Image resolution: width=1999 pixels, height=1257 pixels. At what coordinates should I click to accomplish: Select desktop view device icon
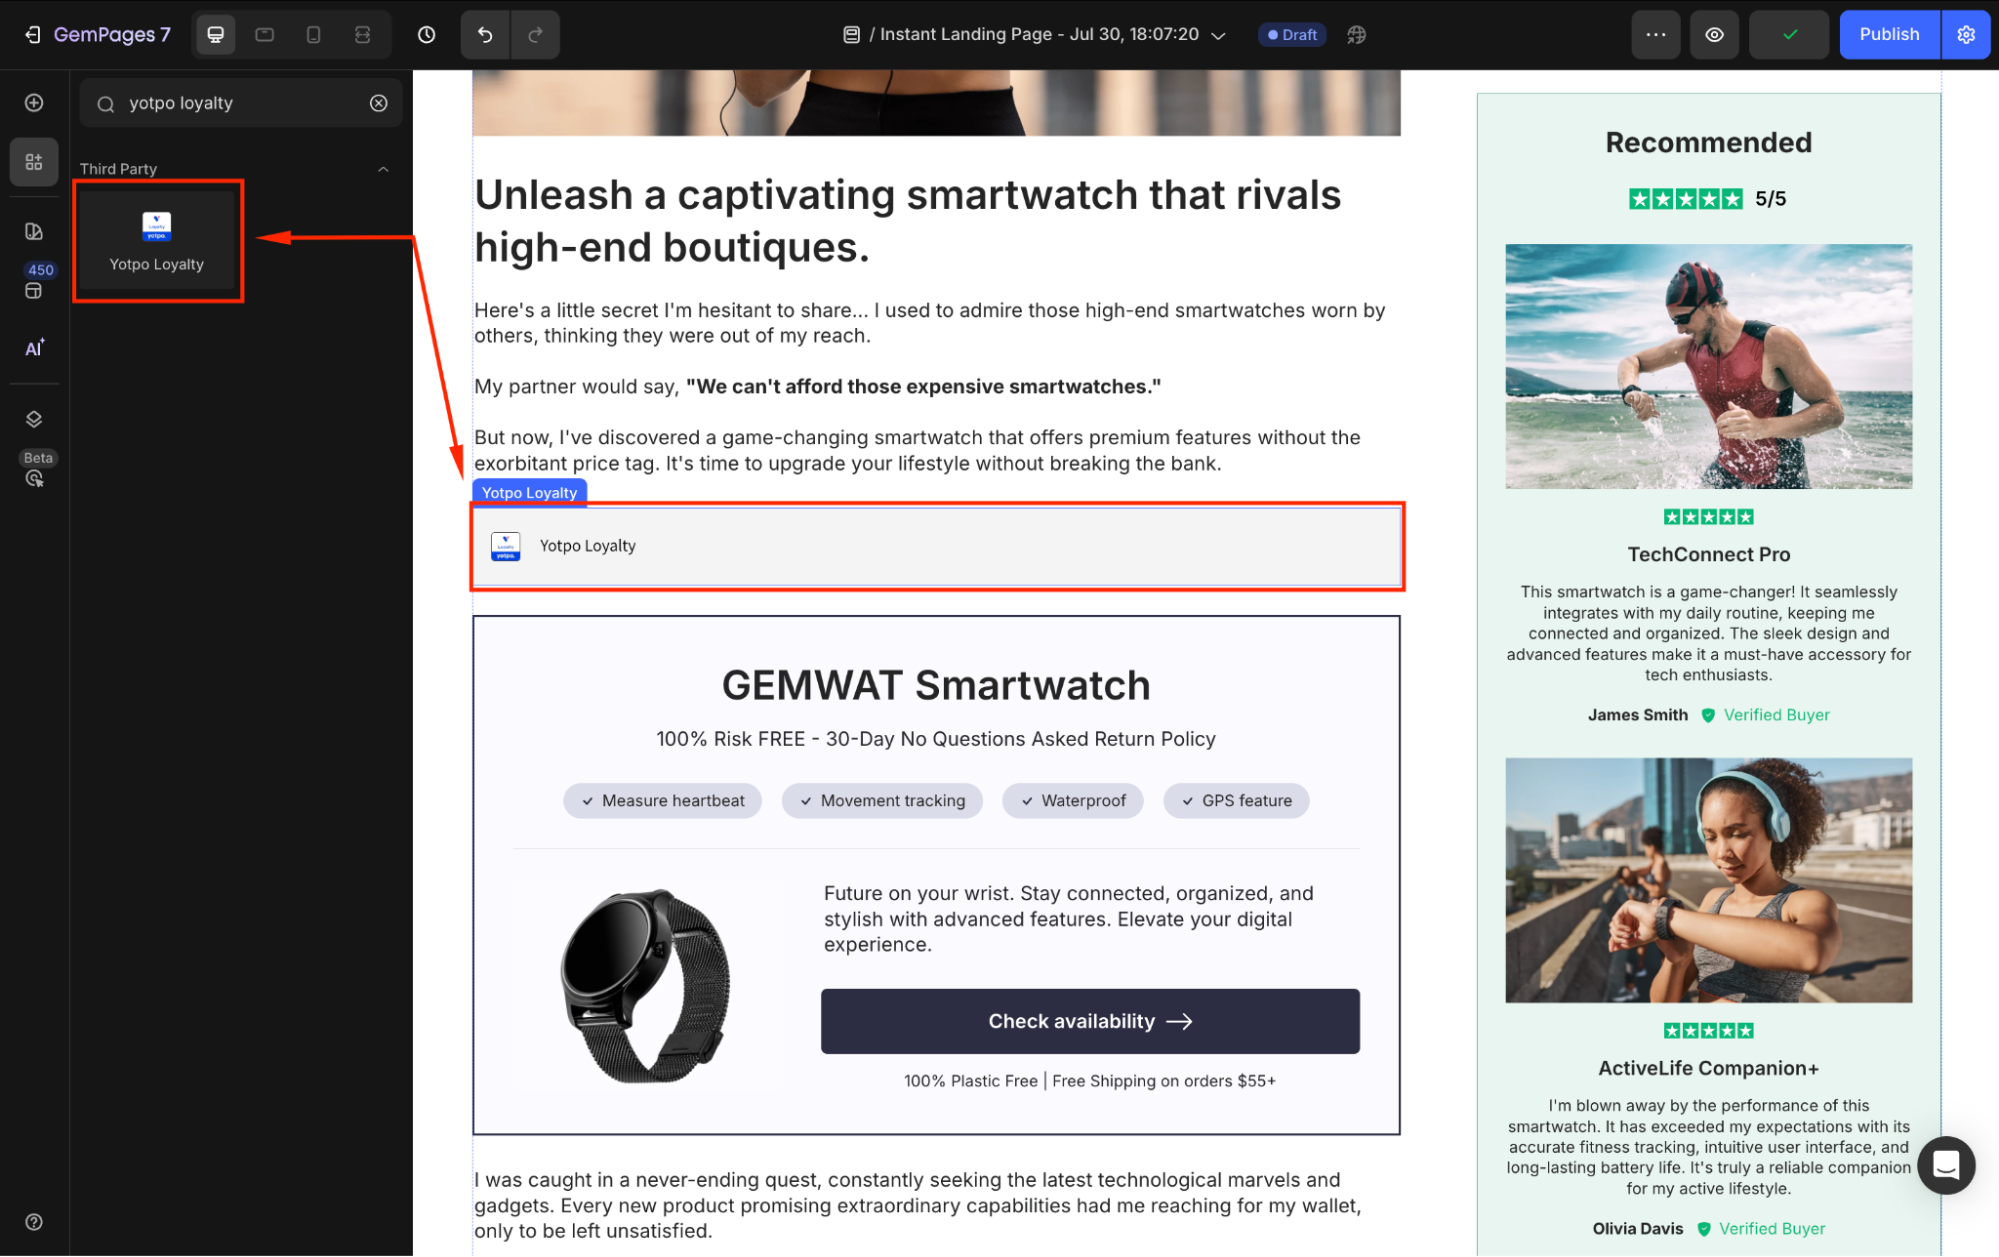pyautogui.click(x=215, y=35)
